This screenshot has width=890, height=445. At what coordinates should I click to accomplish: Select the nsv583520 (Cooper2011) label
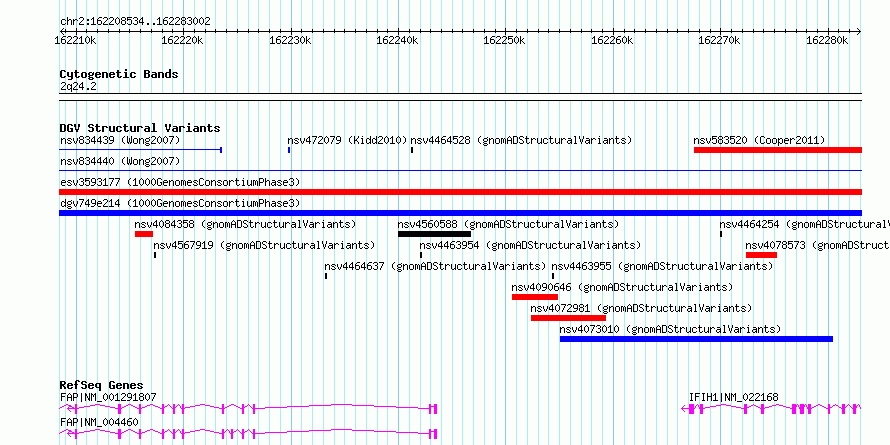759,140
